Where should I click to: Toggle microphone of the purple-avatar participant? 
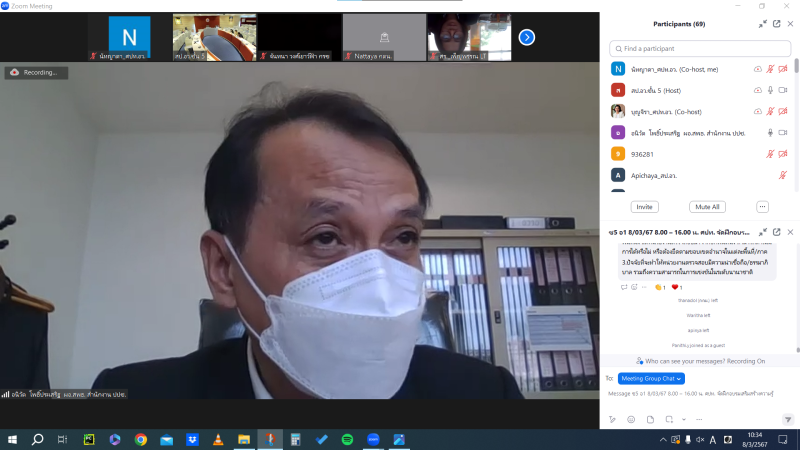coord(770,133)
